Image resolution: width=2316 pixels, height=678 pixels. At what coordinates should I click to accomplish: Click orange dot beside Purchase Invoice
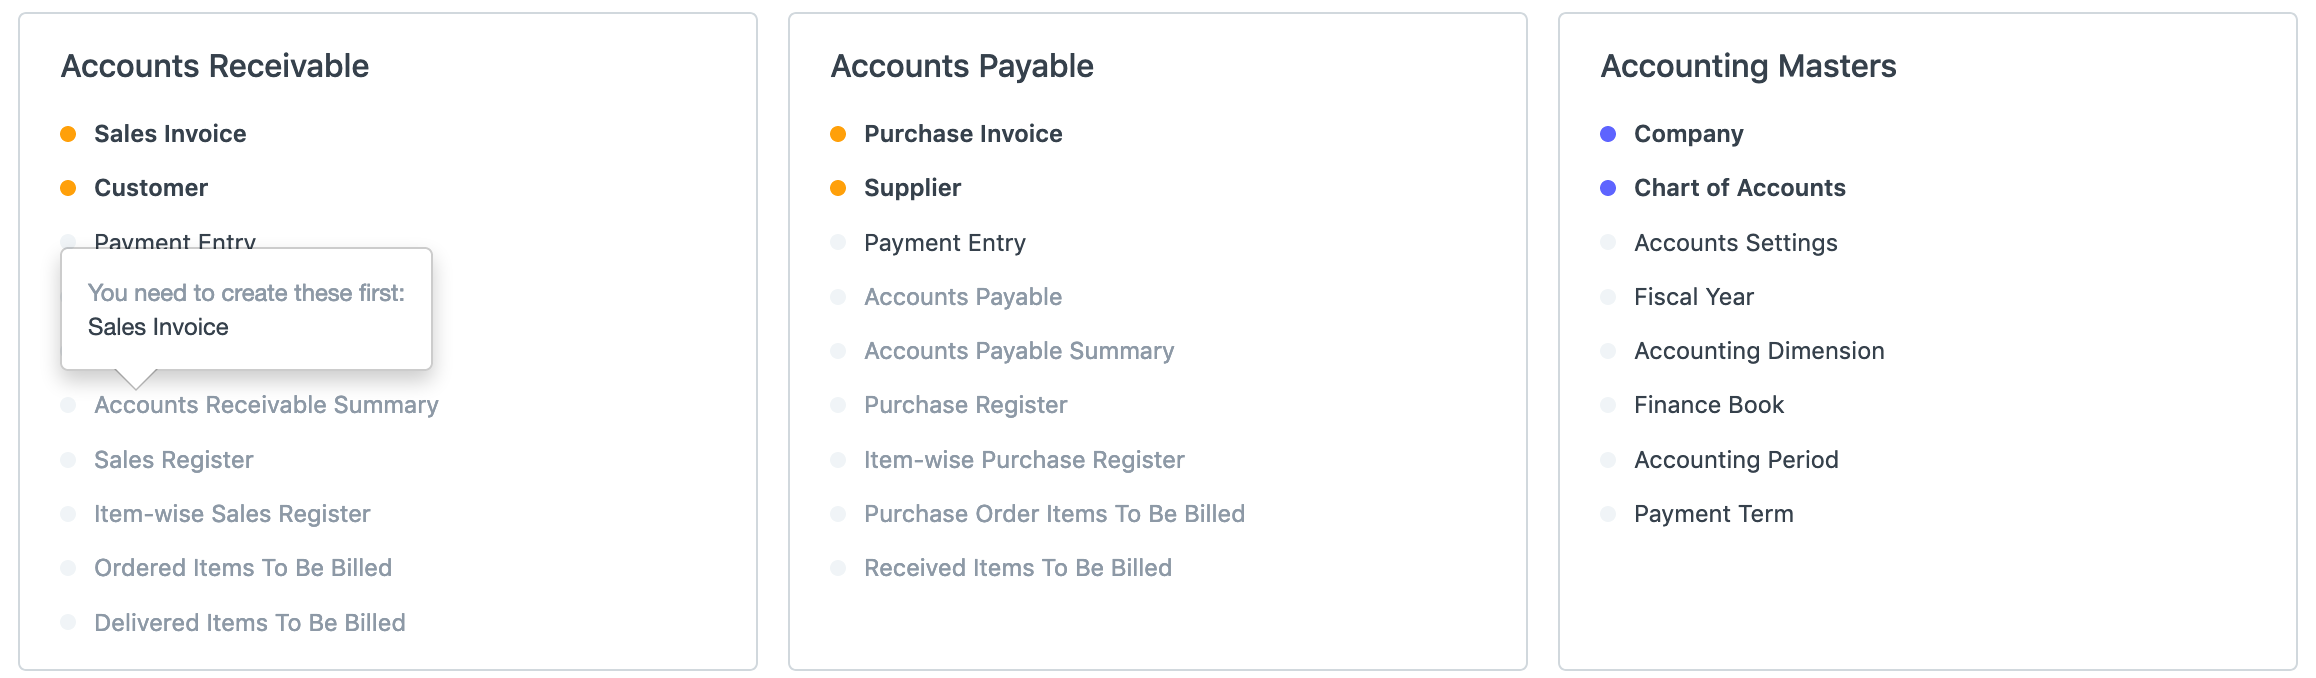(838, 134)
